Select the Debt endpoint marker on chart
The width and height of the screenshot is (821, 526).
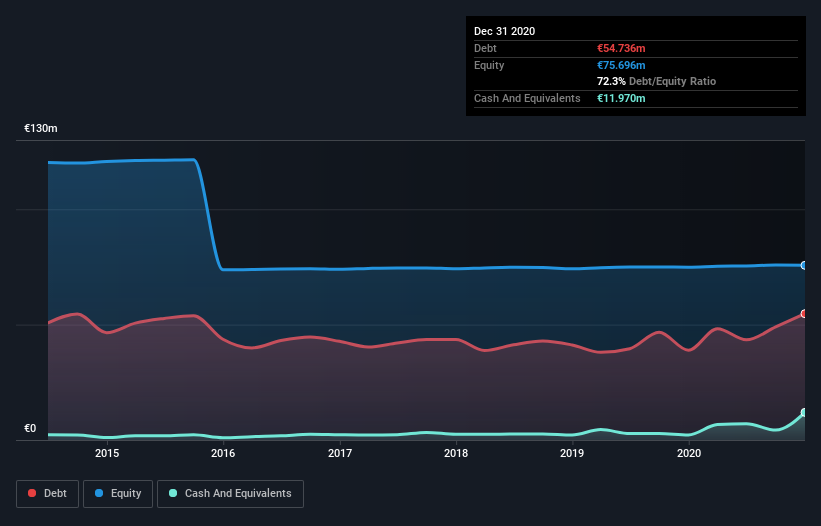point(804,314)
